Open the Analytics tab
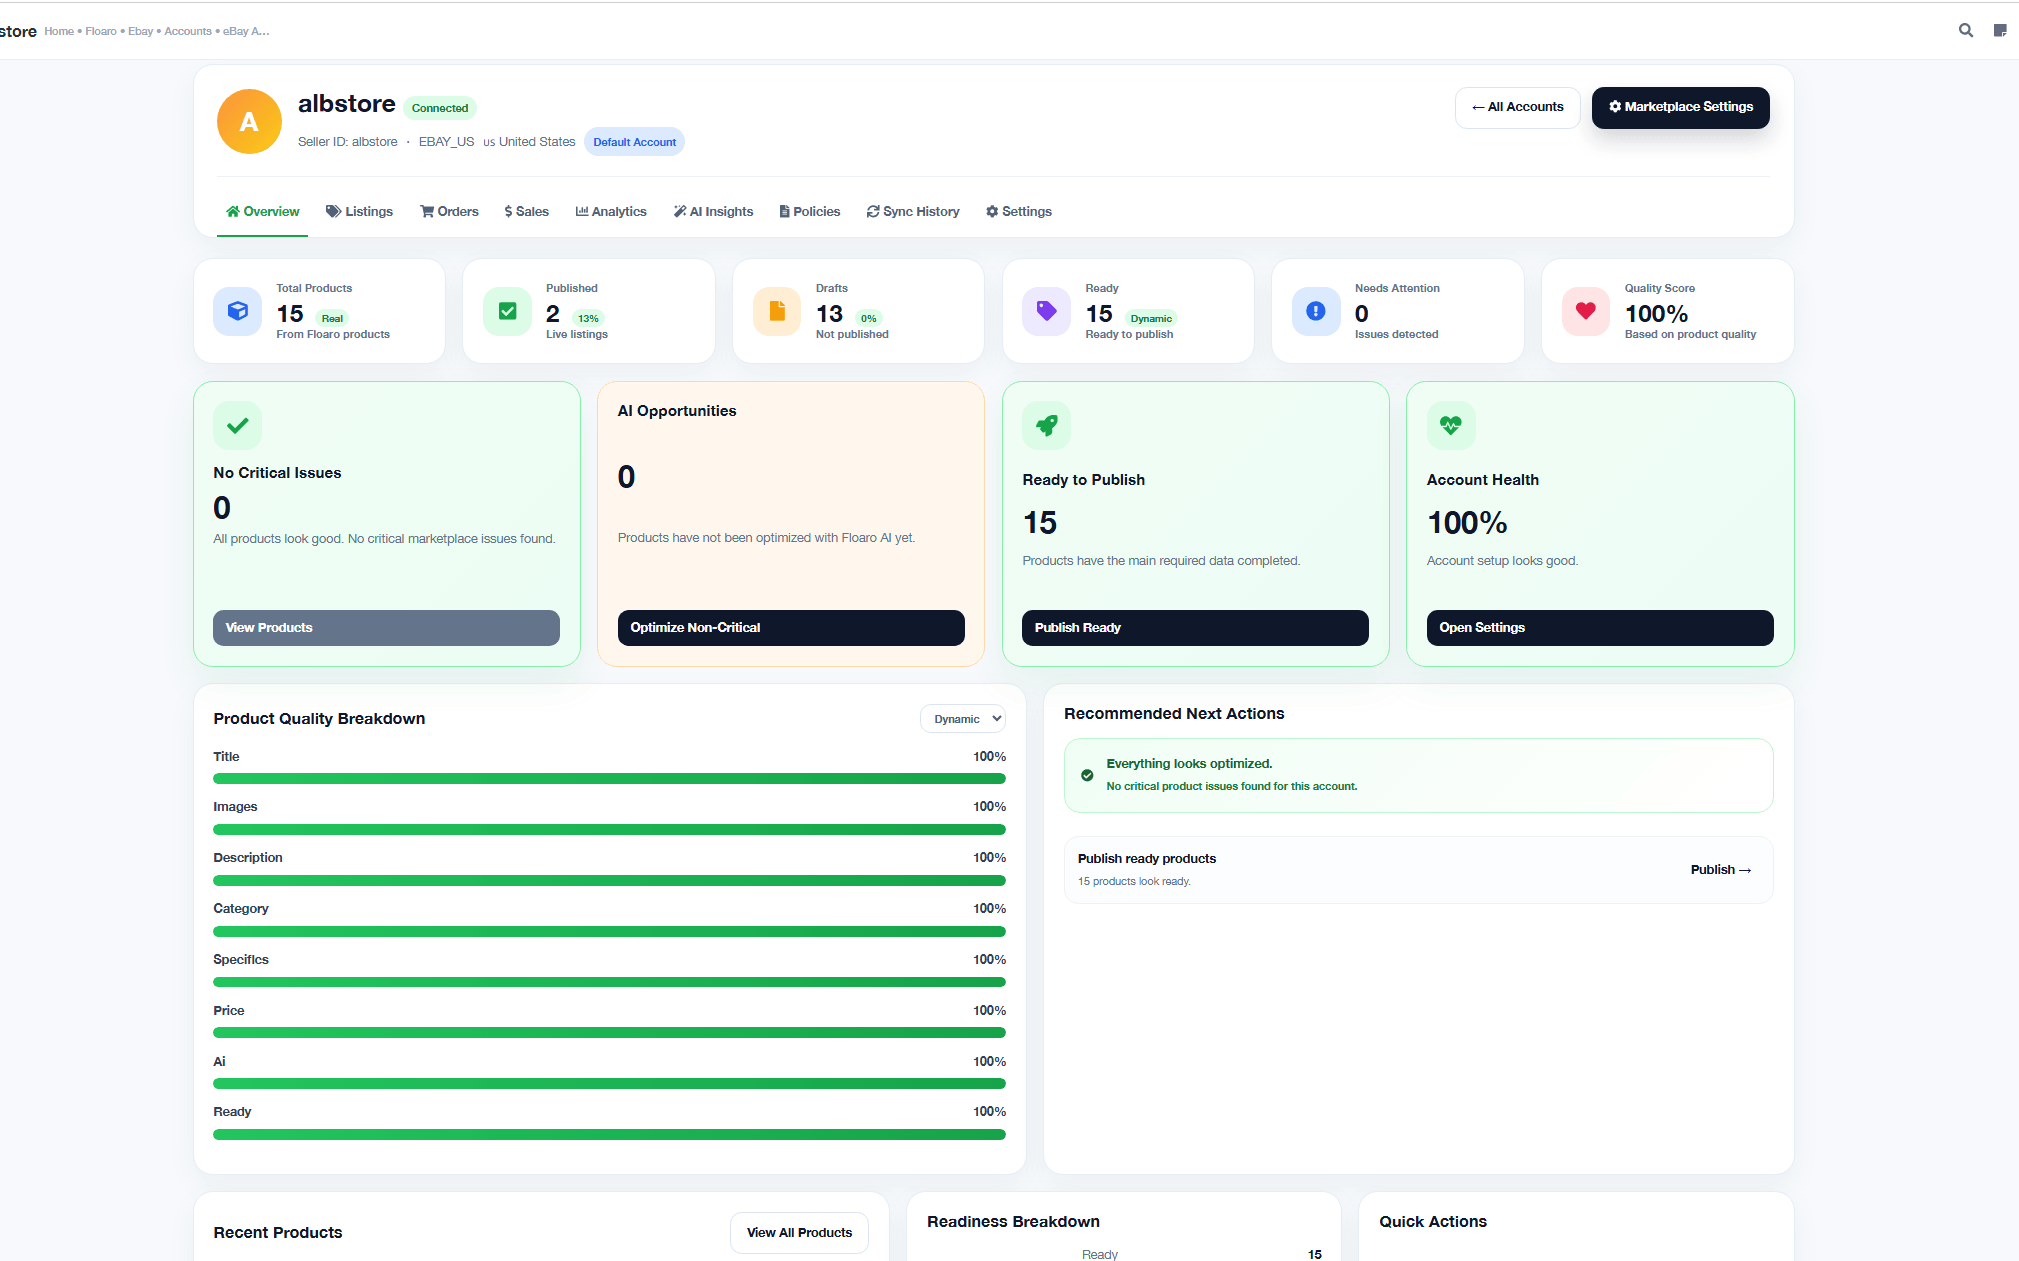This screenshot has width=2019, height=1261. point(611,212)
